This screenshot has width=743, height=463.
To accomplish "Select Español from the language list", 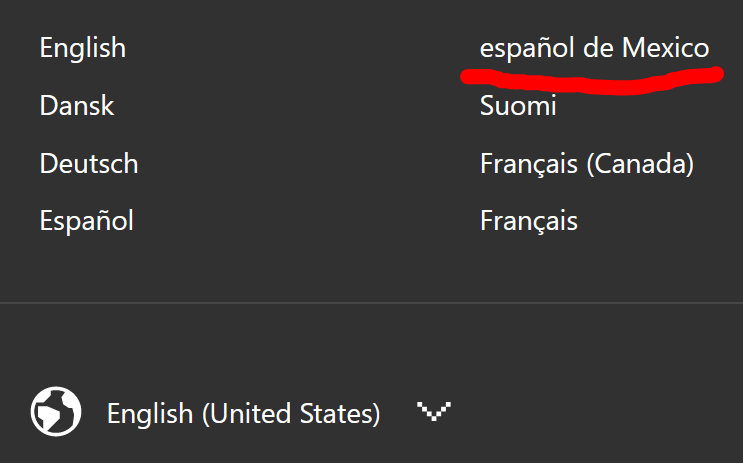I will [87, 220].
